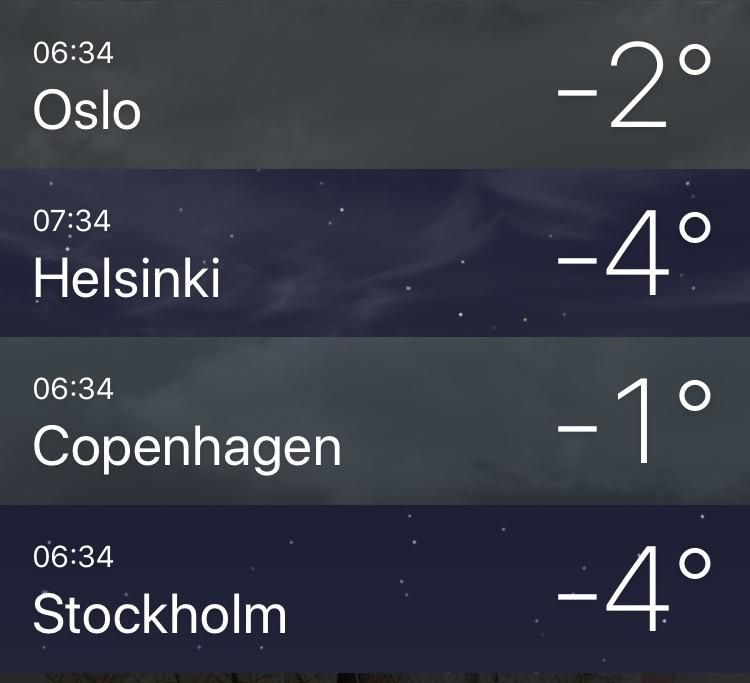Image resolution: width=750 pixels, height=683 pixels.
Task: Select the Oslo city name
Action: coord(87,110)
